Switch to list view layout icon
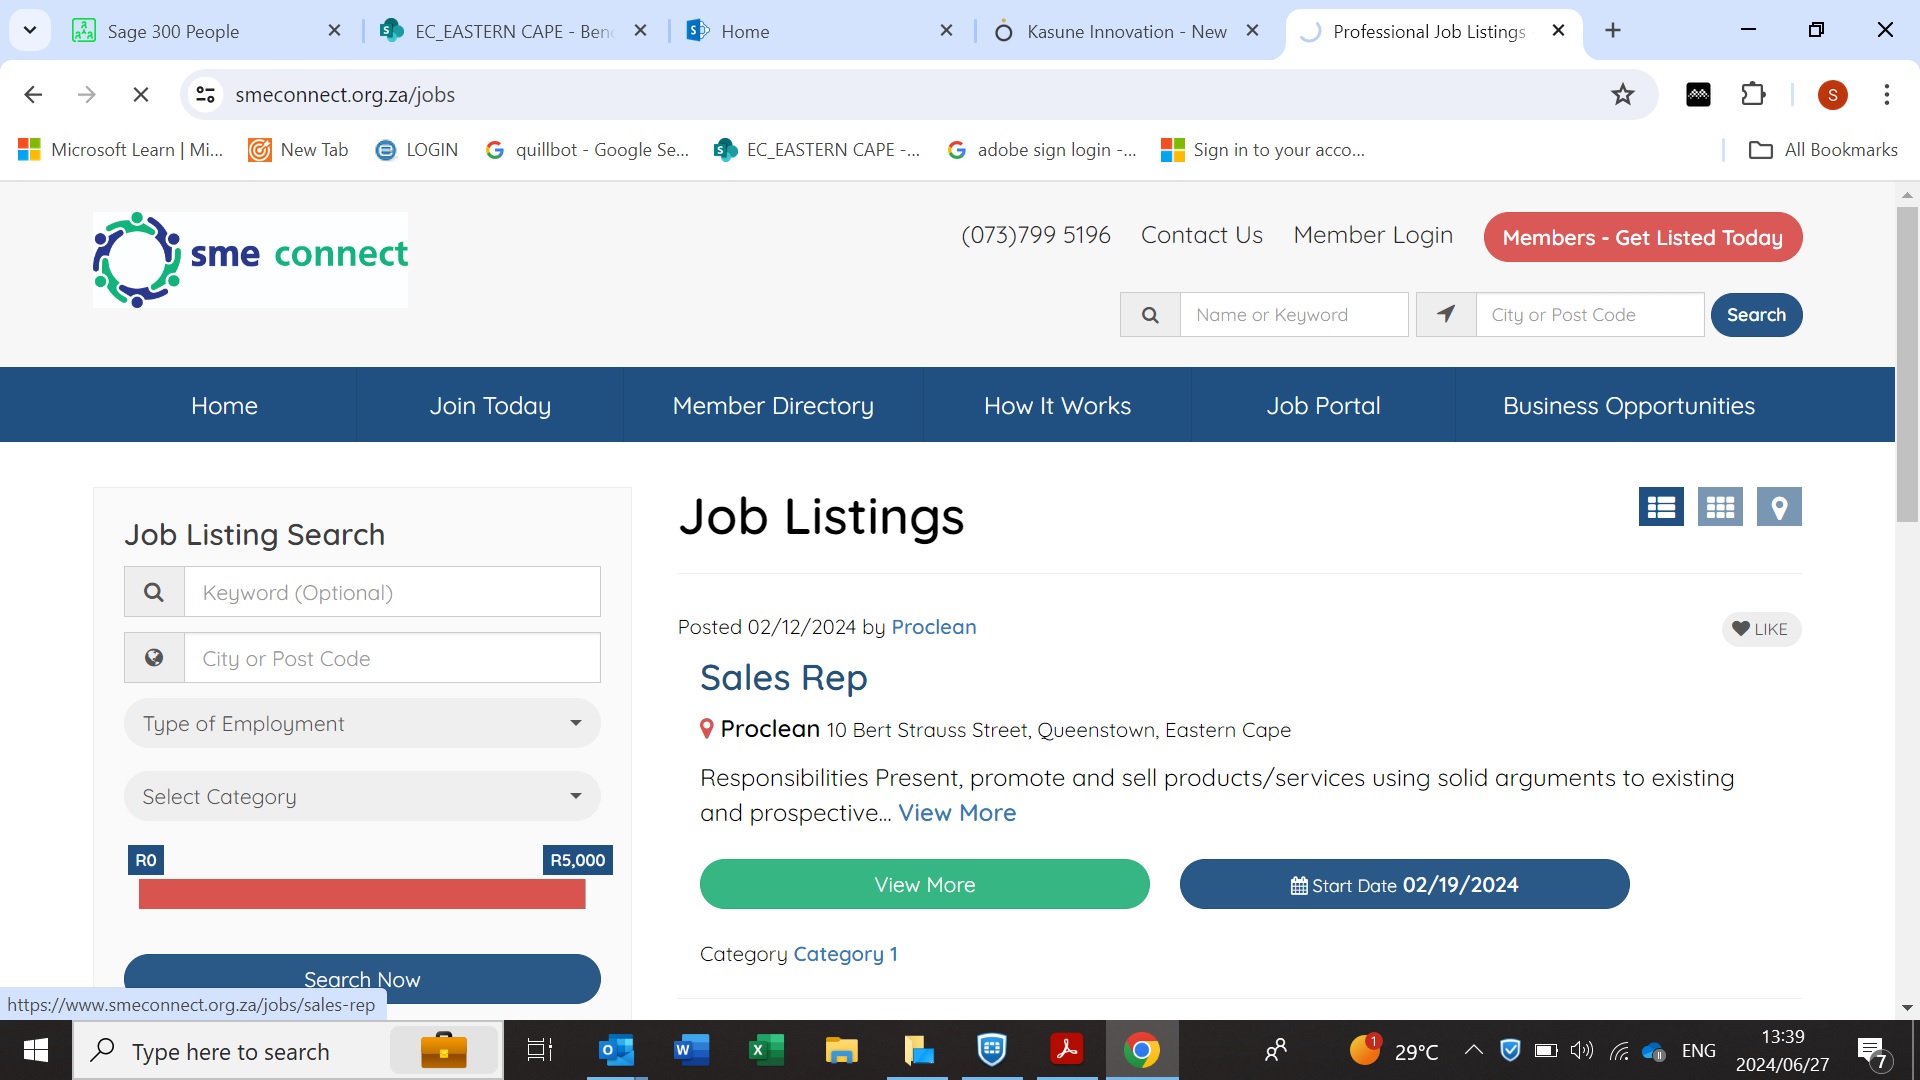This screenshot has width=1920, height=1080. 1660,507
